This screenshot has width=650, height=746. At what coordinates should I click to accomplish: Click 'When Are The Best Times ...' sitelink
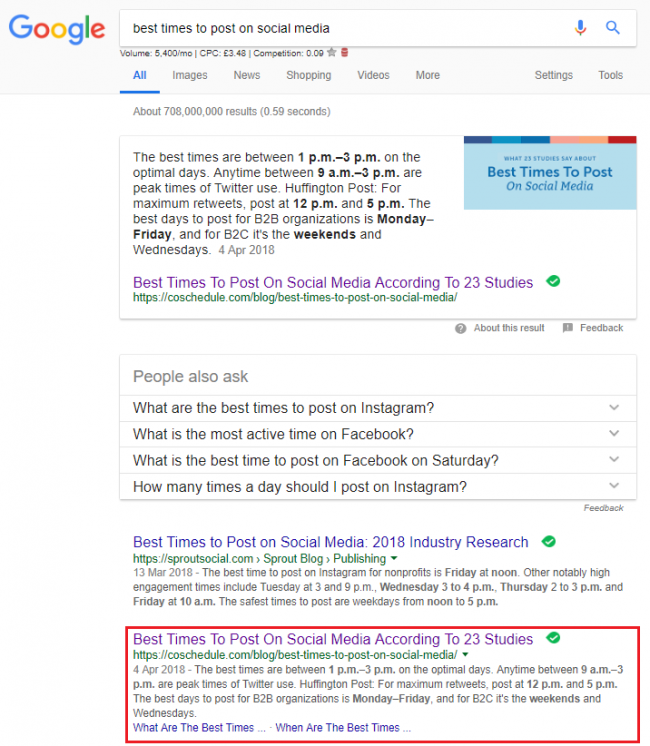[343, 728]
